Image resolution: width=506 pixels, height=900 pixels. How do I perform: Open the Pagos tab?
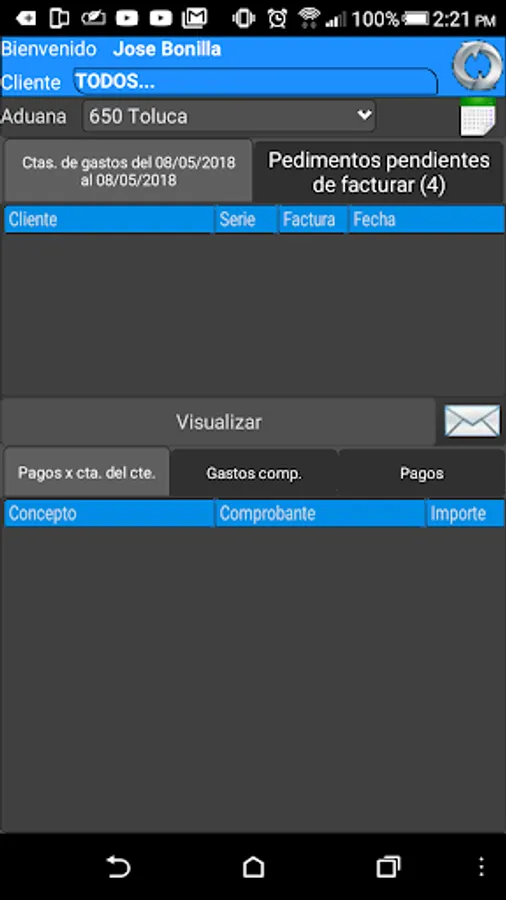click(422, 474)
